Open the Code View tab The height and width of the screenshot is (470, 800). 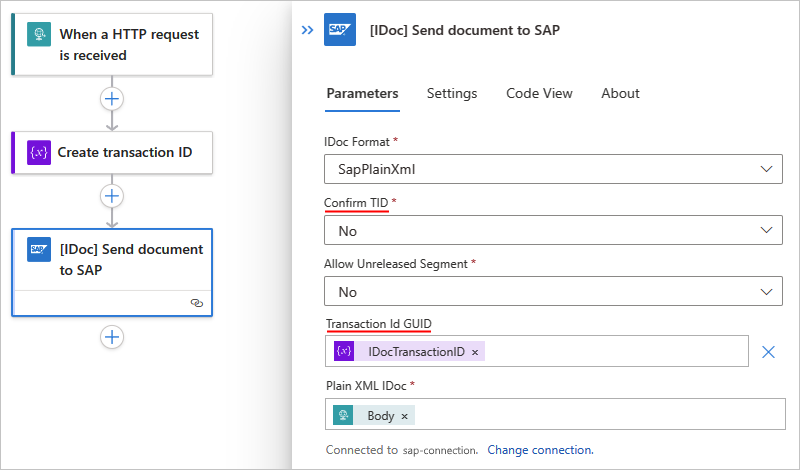pyautogui.click(x=539, y=93)
